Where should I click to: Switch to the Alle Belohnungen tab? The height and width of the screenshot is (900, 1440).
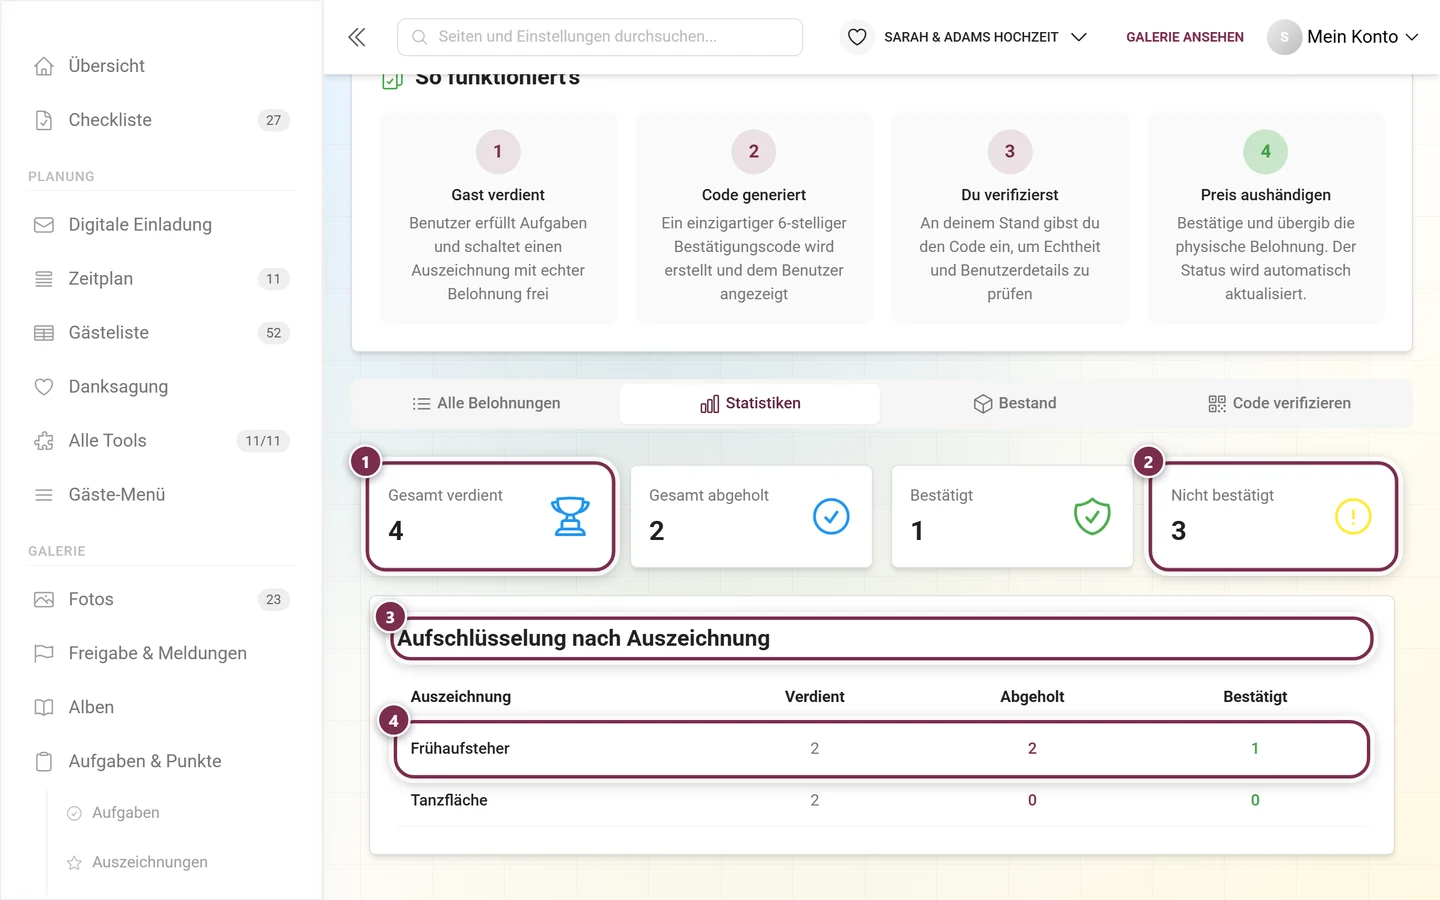coord(486,404)
